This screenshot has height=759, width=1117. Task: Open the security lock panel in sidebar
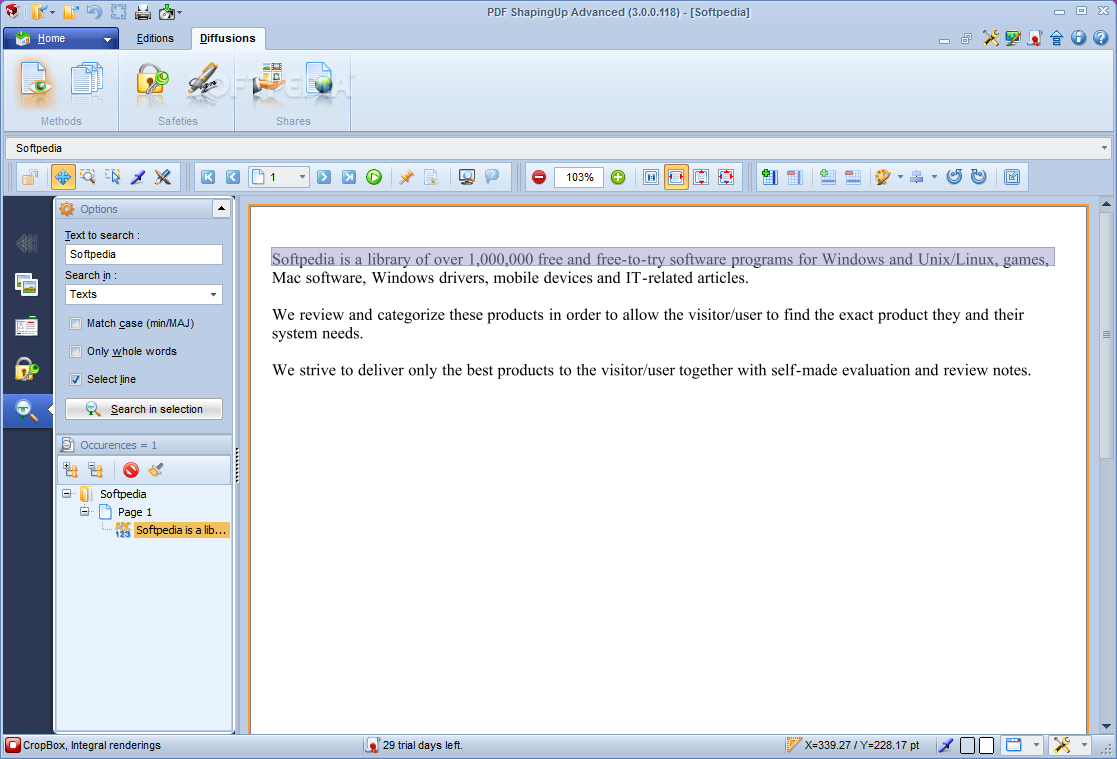[26, 369]
